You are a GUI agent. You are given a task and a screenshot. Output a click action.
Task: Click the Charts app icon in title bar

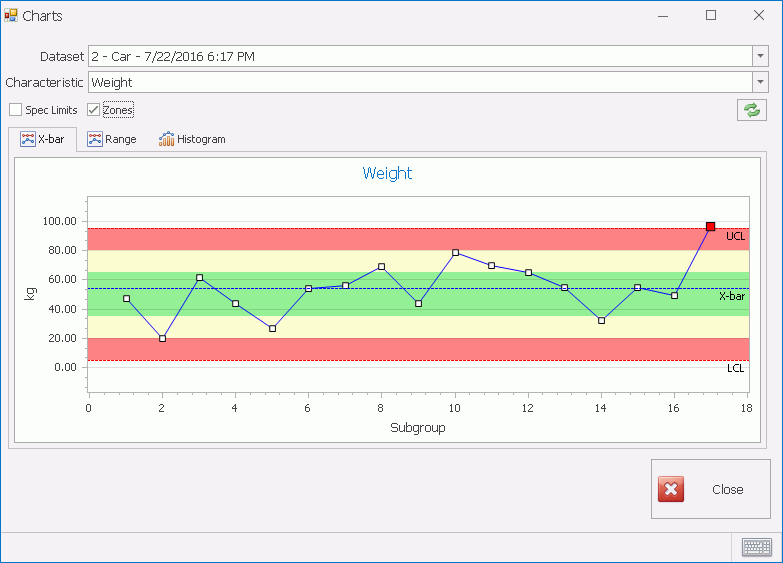tap(11, 15)
